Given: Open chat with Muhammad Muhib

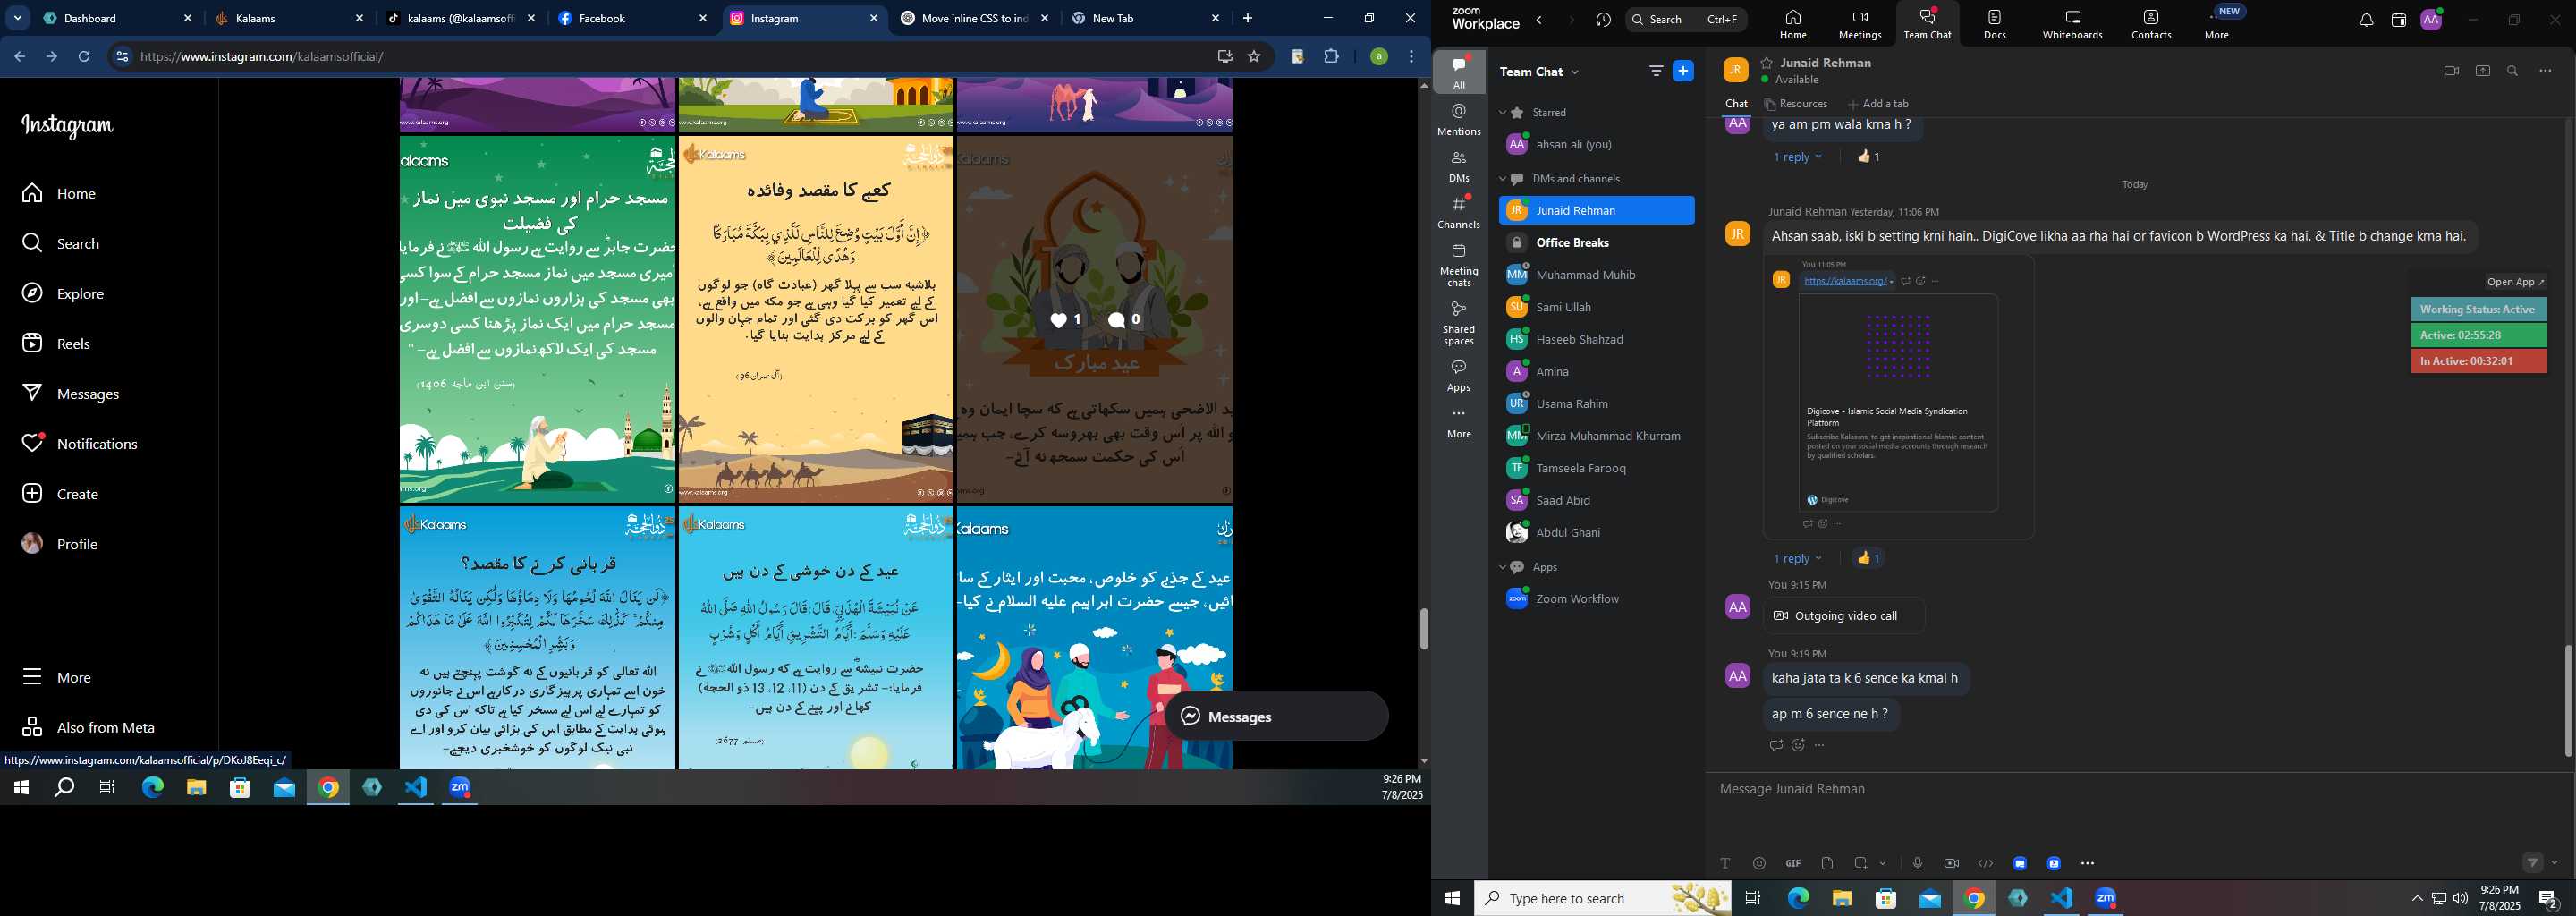Looking at the screenshot, I should pos(1596,275).
